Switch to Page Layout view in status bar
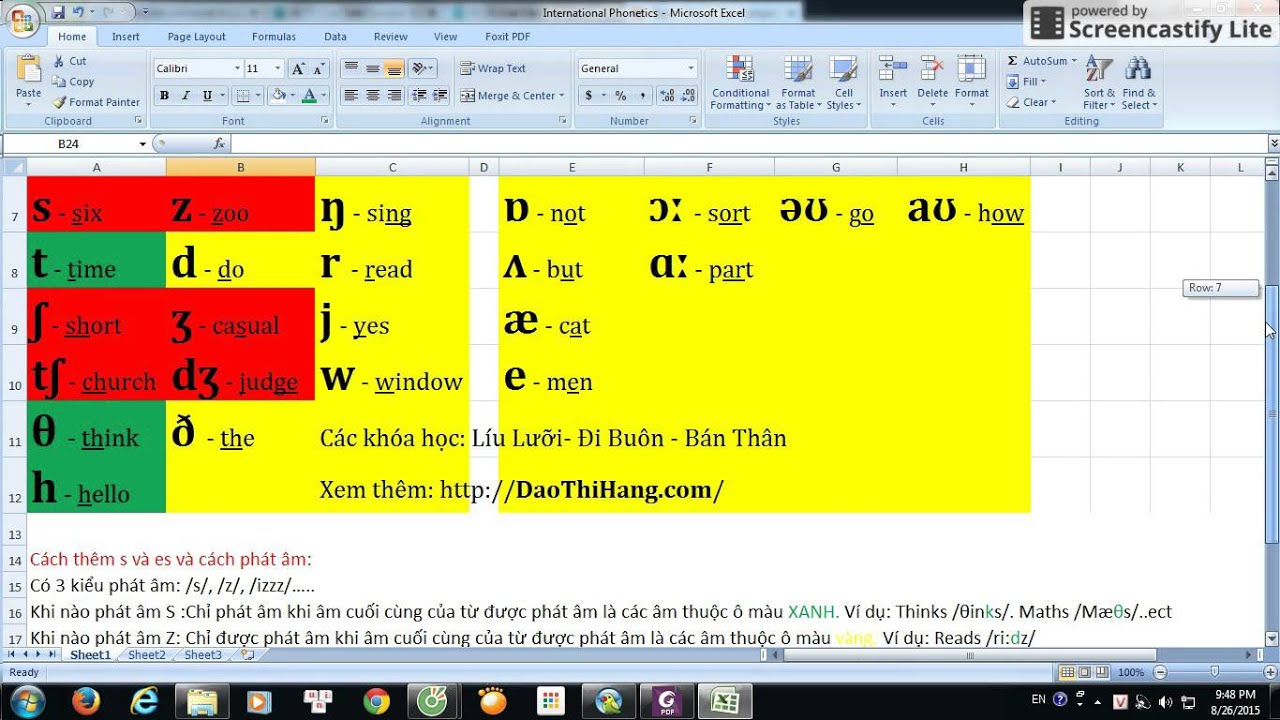This screenshot has height=720, width=1280. [1085, 673]
